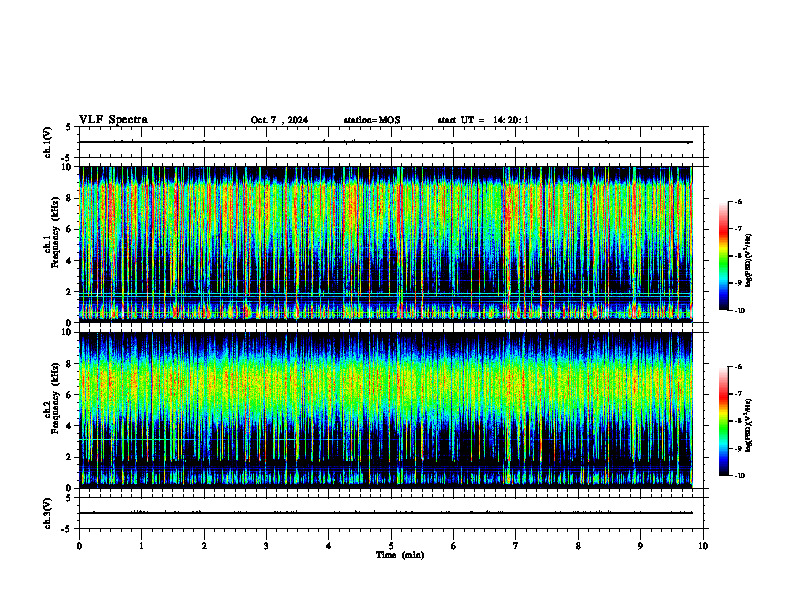Click the '-8' tick on the ch.2 color bar
792x612 pixels.
tap(738, 421)
